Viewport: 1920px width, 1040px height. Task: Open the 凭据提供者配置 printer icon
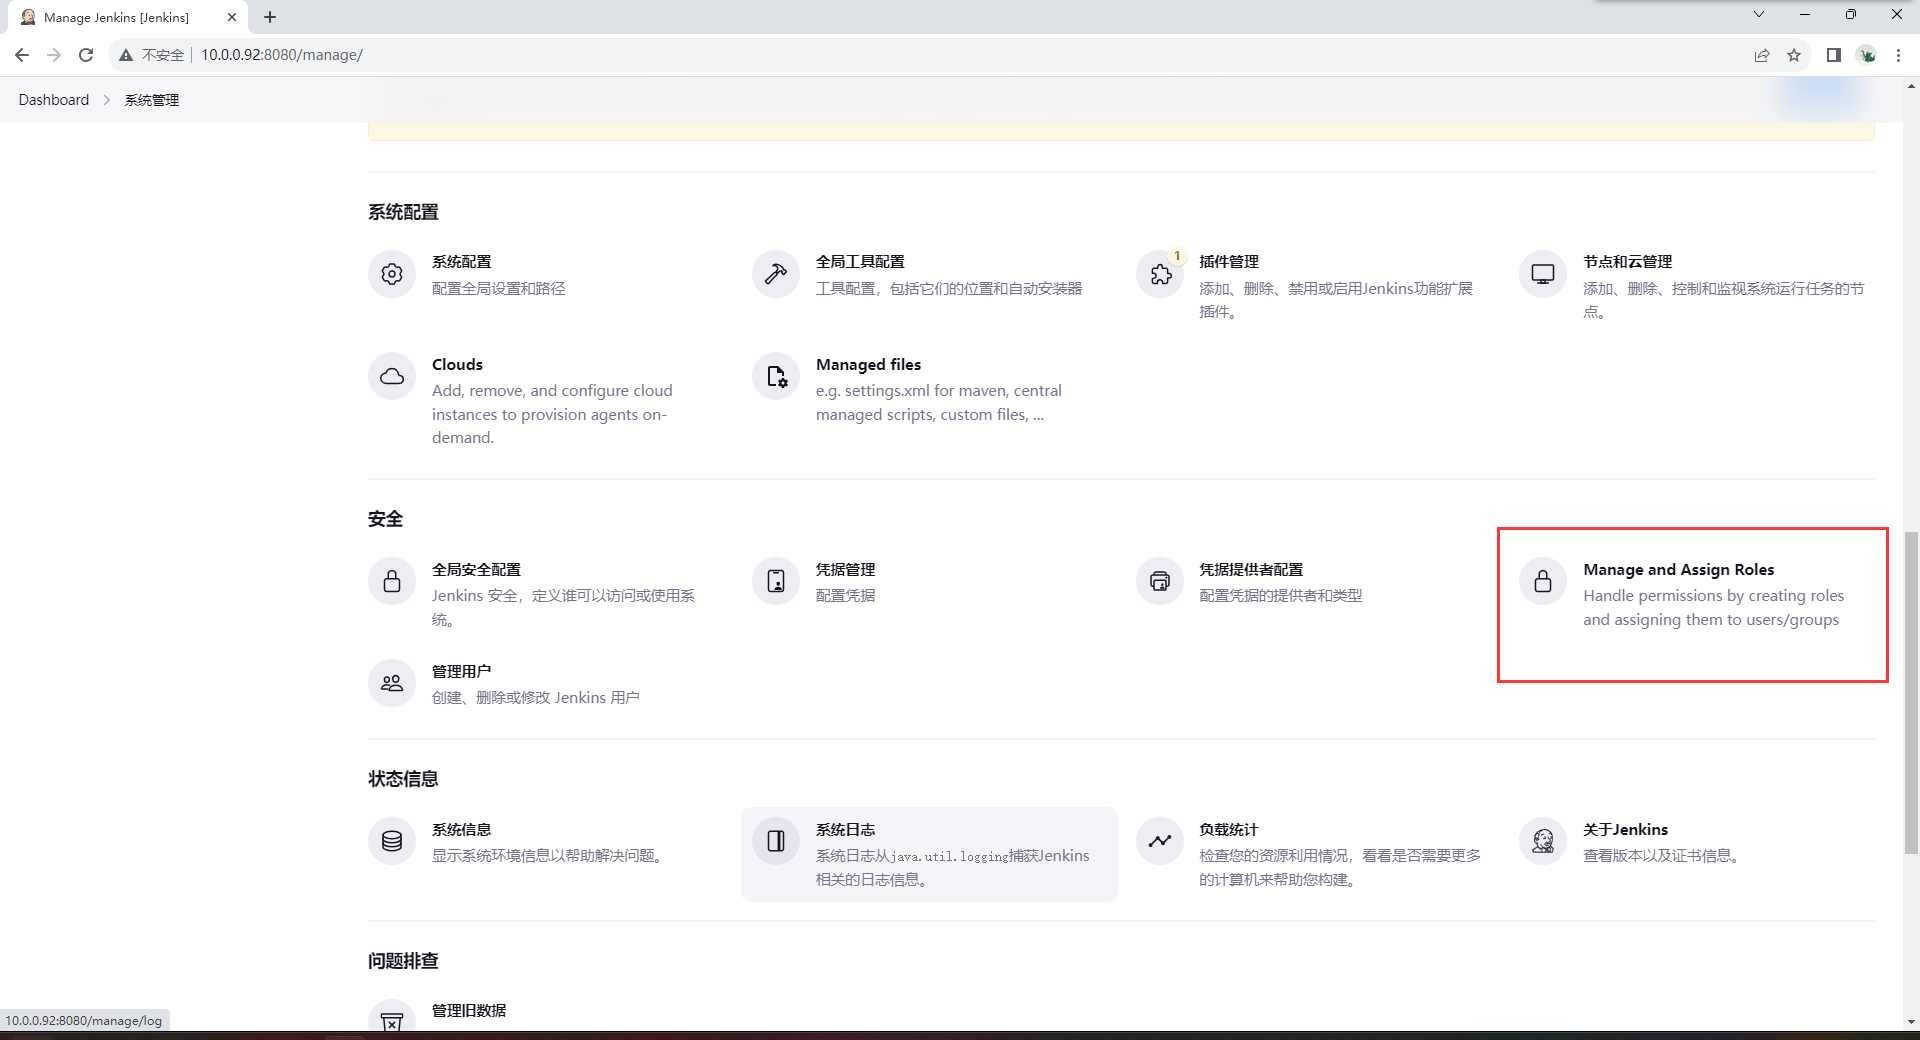pos(1160,581)
